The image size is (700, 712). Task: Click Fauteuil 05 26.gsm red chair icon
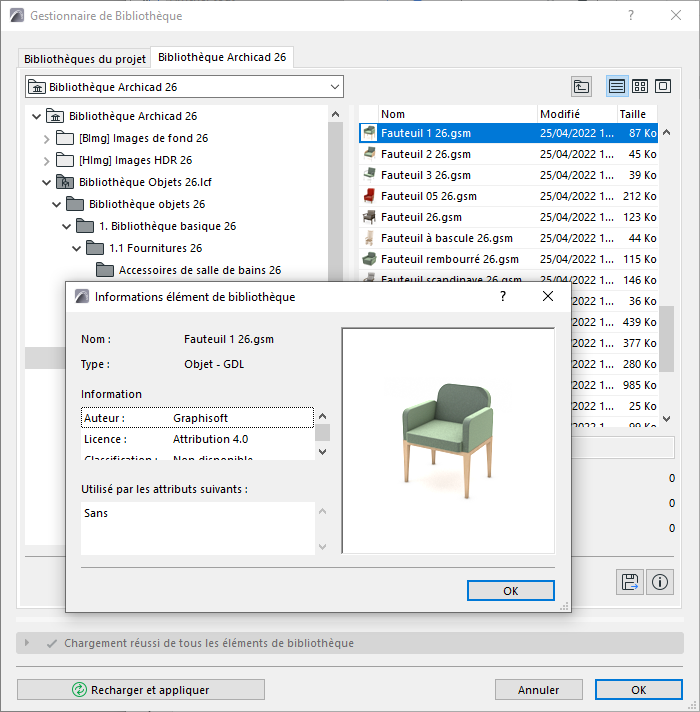point(370,196)
